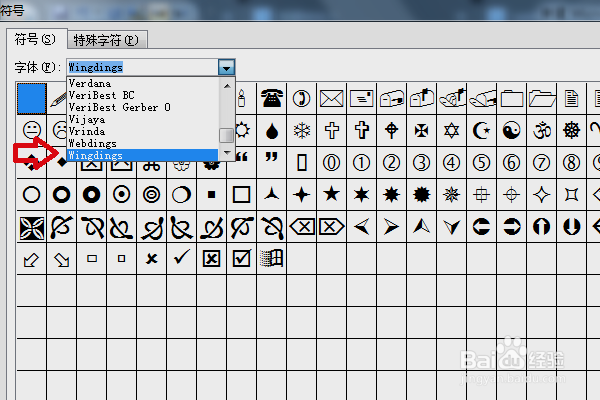Select the blue highlighted first symbol cell

pyautogui.click(x=32, y=98)
